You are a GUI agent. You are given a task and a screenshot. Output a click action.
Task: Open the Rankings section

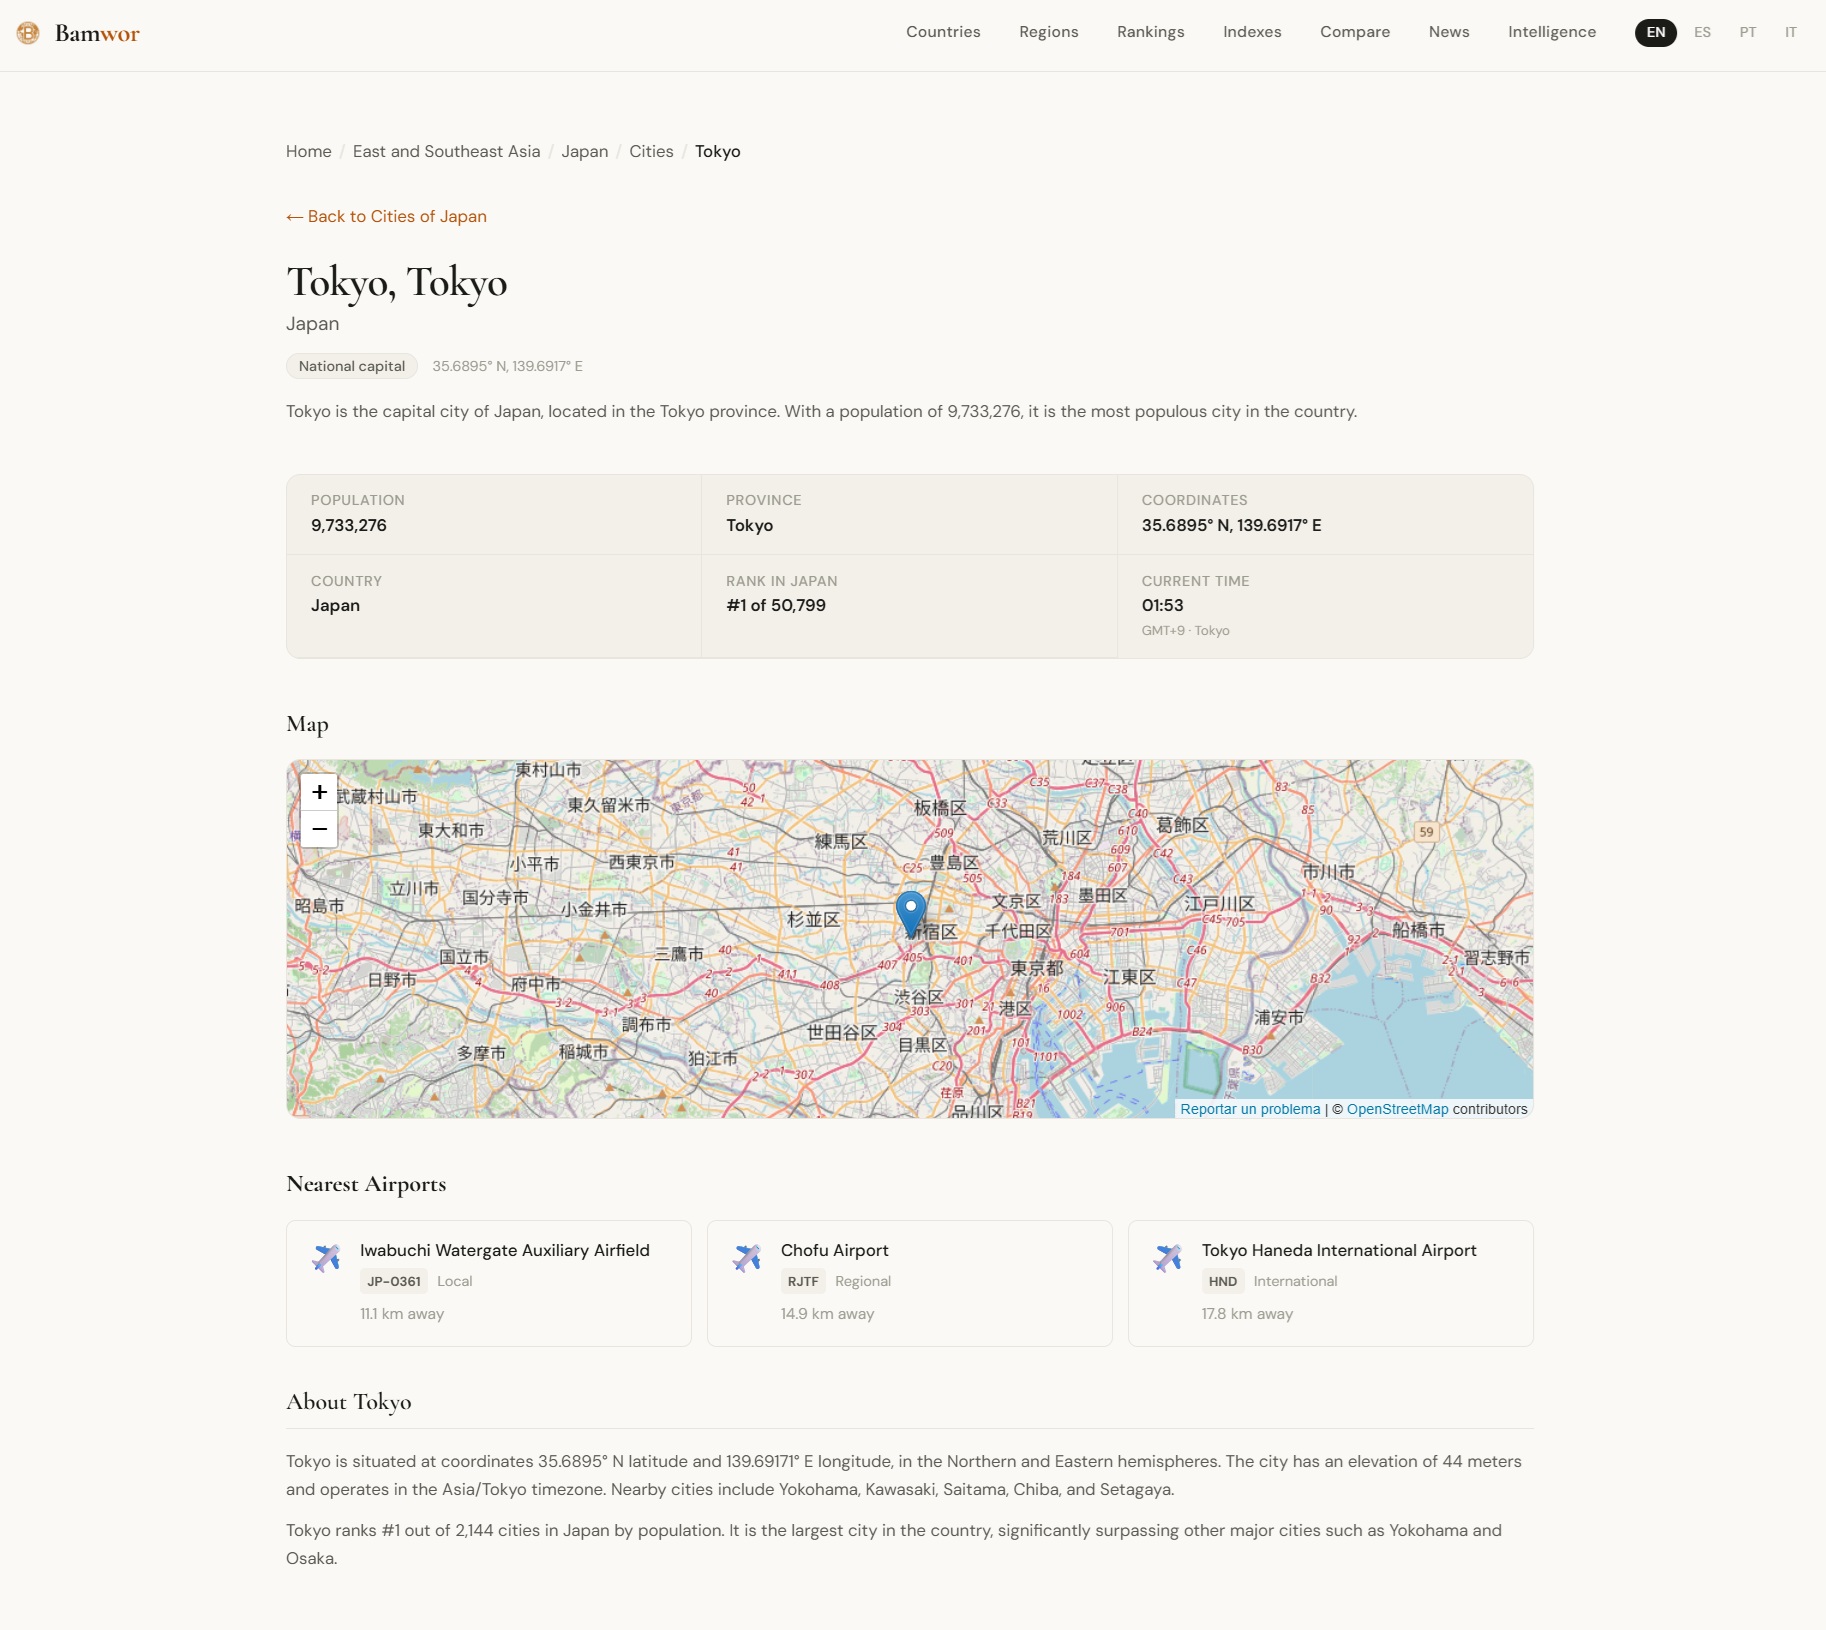coord(1149,32)
